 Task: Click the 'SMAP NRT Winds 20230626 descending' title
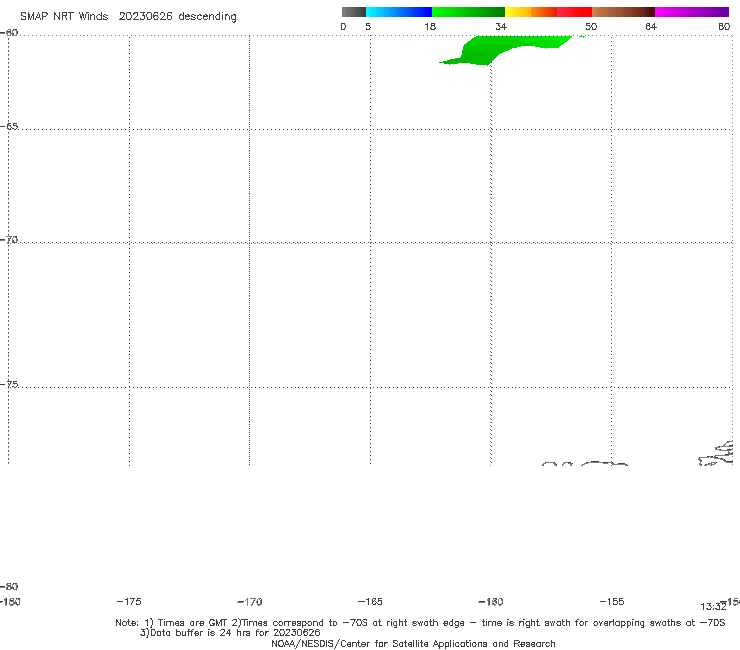[128, 17]
